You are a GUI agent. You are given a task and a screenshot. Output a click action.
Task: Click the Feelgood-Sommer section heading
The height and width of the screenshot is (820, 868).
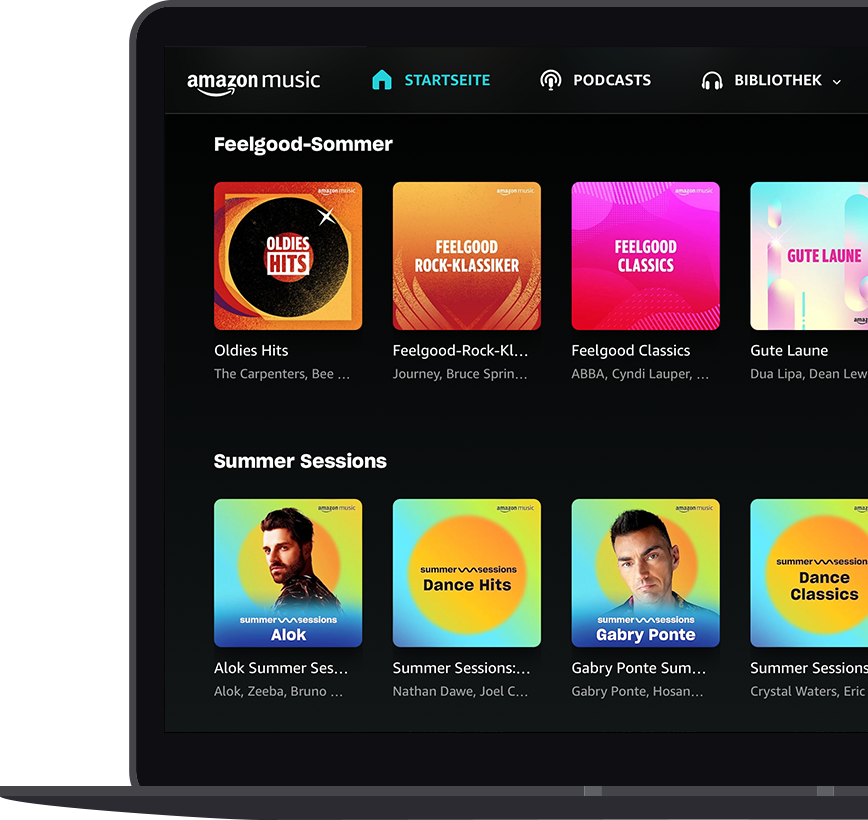(303, 144)
